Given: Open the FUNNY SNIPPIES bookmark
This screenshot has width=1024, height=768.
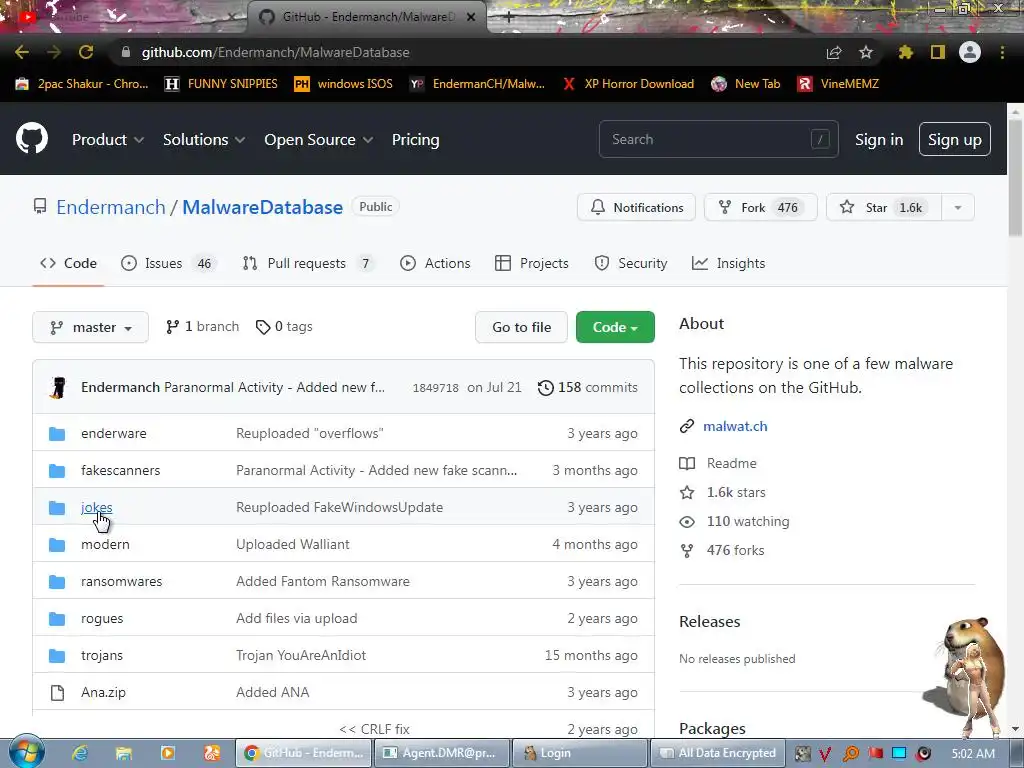Looking at the screenshot, I should [222, 84].
